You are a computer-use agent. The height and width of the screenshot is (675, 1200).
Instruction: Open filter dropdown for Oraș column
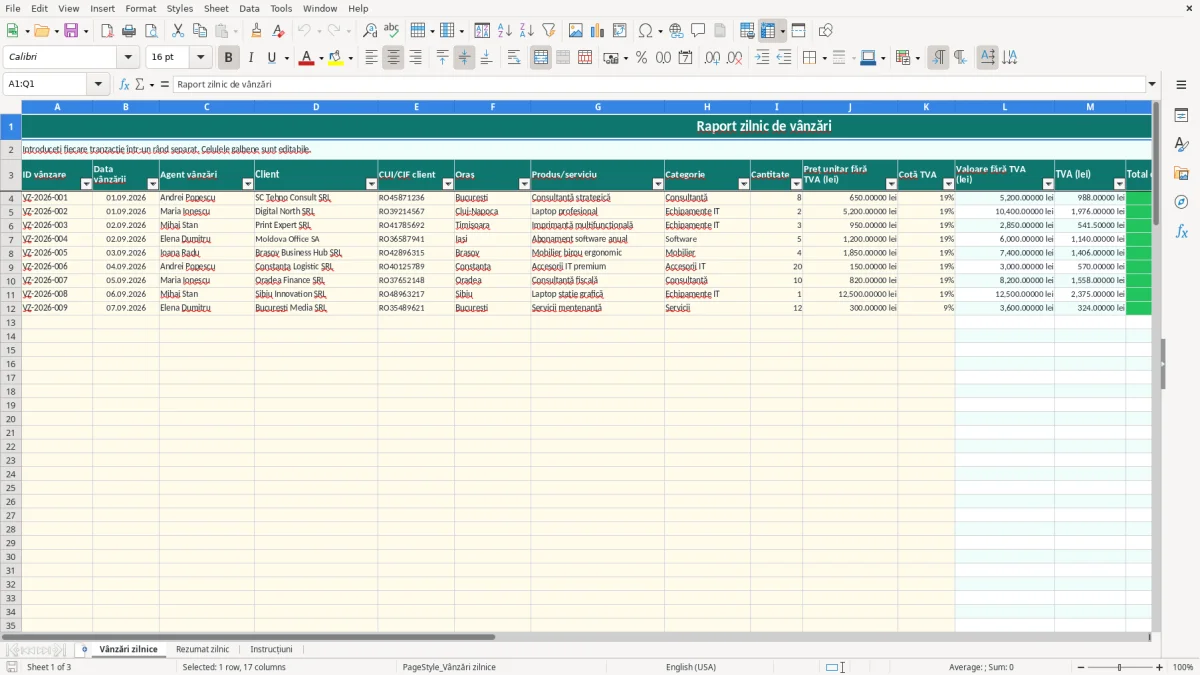[x=524, y=184]
